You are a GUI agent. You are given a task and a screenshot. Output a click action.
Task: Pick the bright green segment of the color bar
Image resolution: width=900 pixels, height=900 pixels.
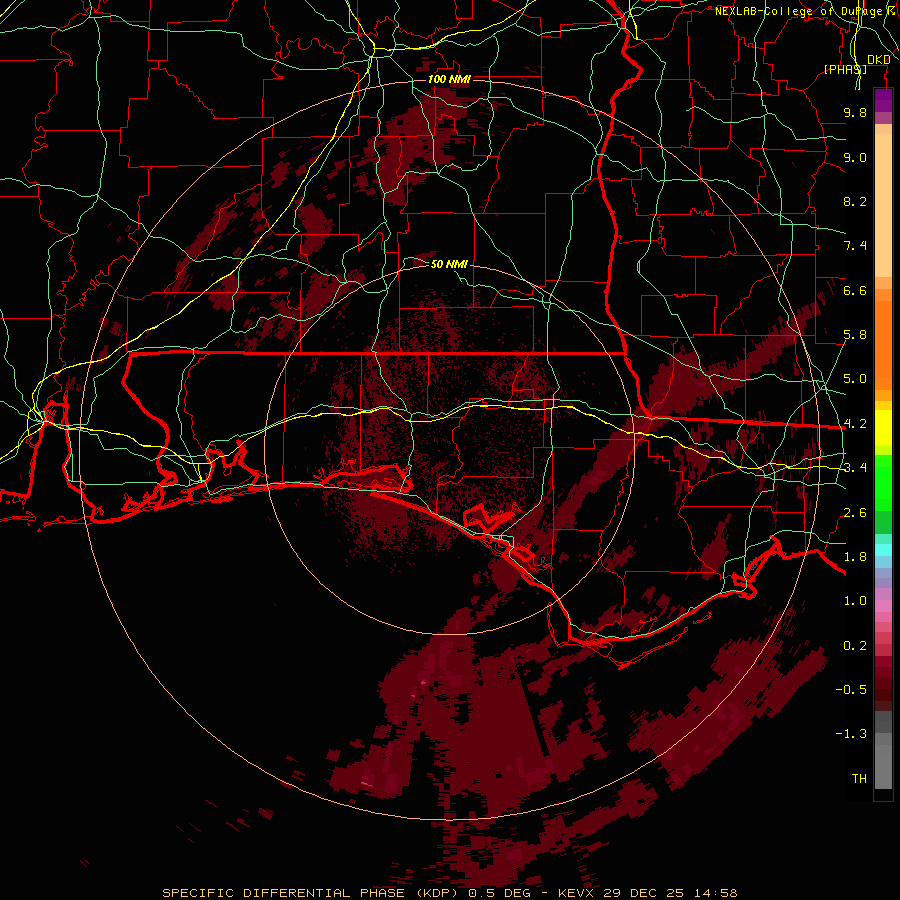coord(883,483)
